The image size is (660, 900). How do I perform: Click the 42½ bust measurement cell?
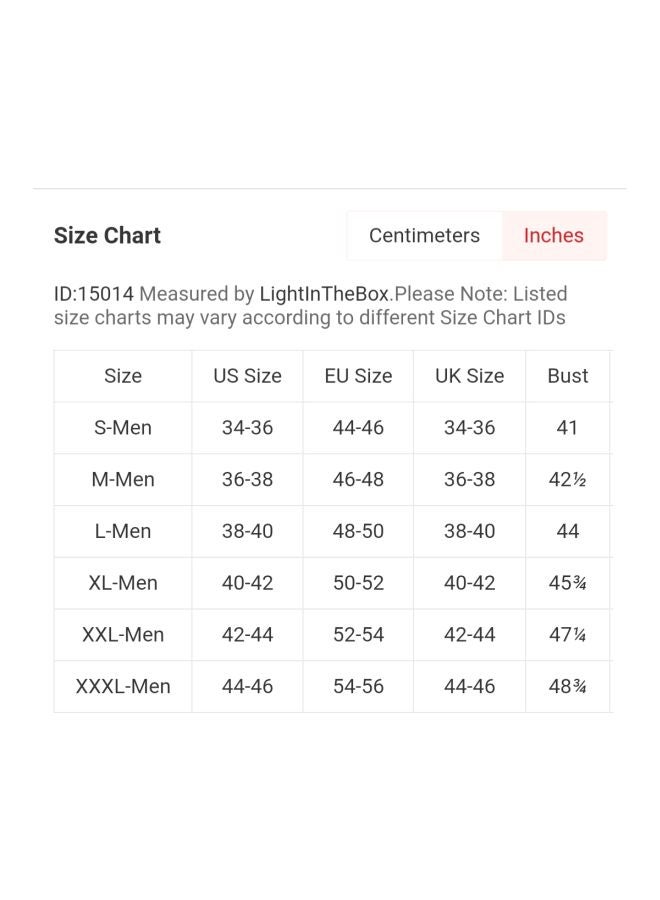[x=568, y=479]
